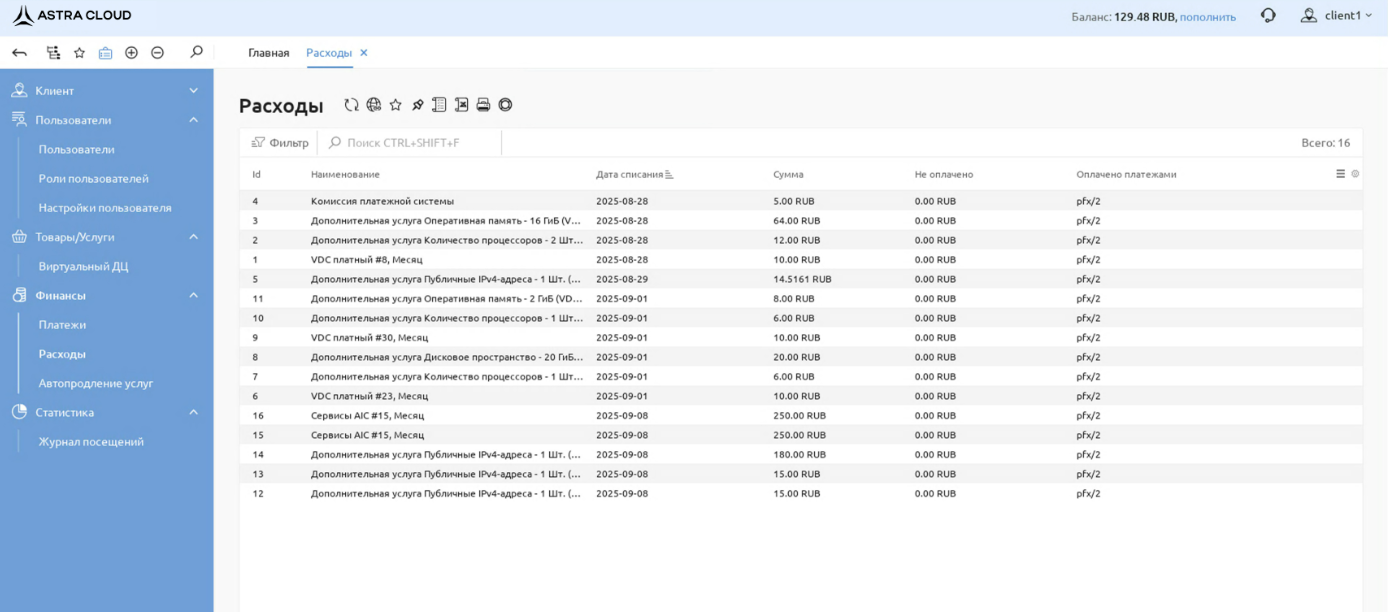Click the circled plus icon above sidebar
The width and height of the screenshot is (1391, 612).
click(131, 53)
